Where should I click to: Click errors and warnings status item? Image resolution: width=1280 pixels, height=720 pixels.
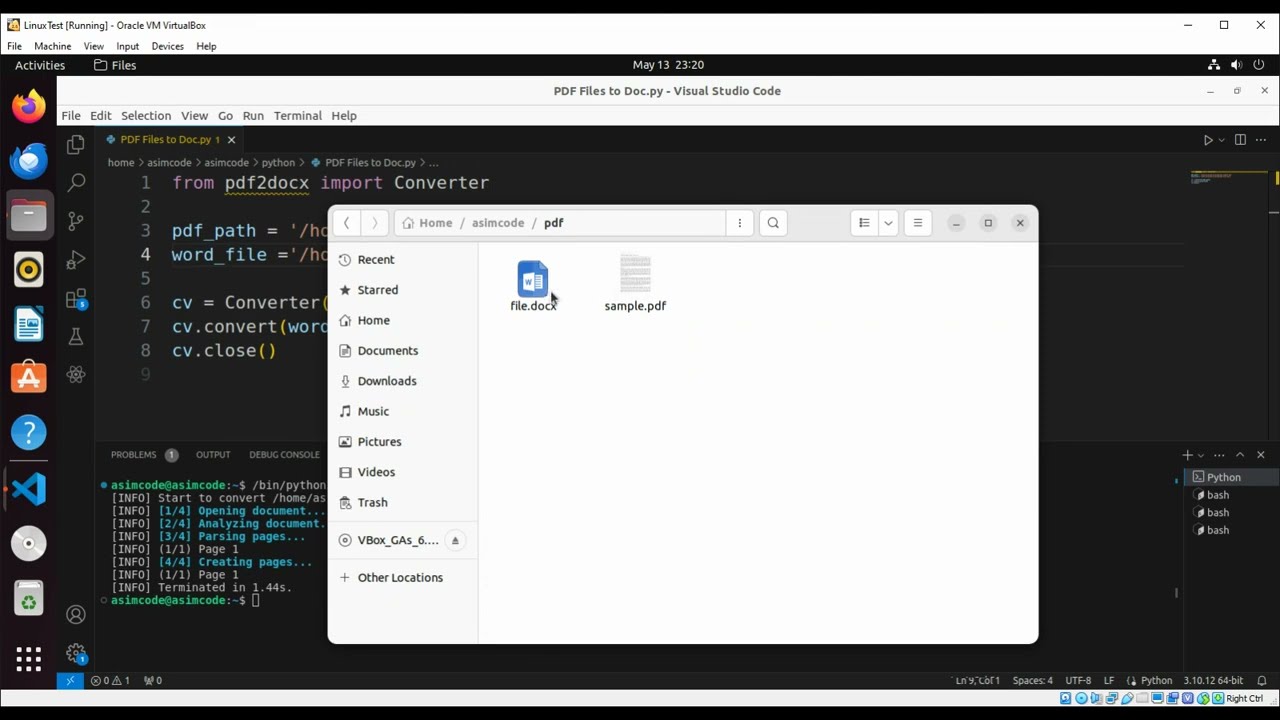pyautogui.click(x=110, y=681)
